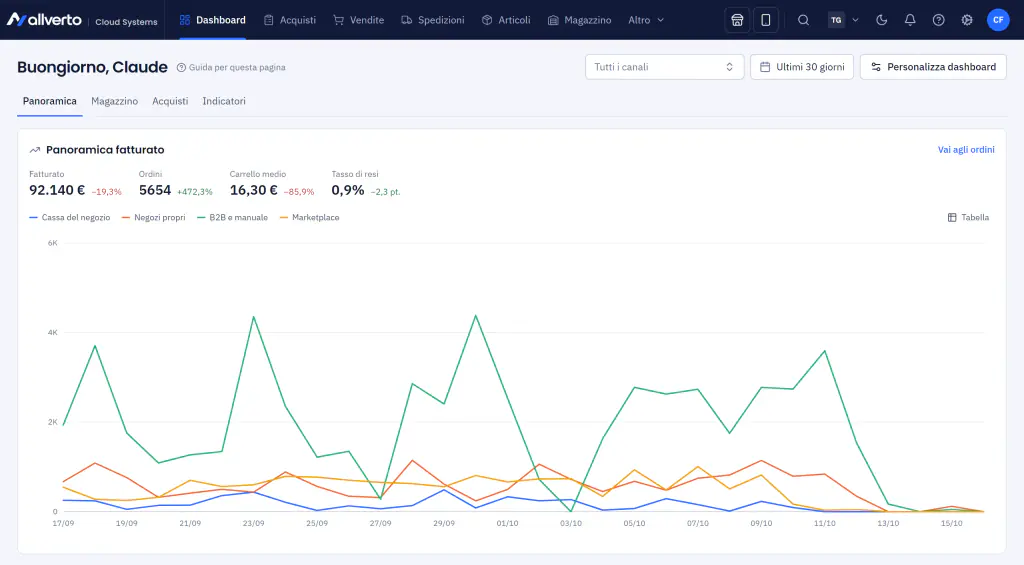Toggle B2B e manuale legend series
Viewport: 1024px width, 565px height.
pyautogui.click(x=232, y=218)
